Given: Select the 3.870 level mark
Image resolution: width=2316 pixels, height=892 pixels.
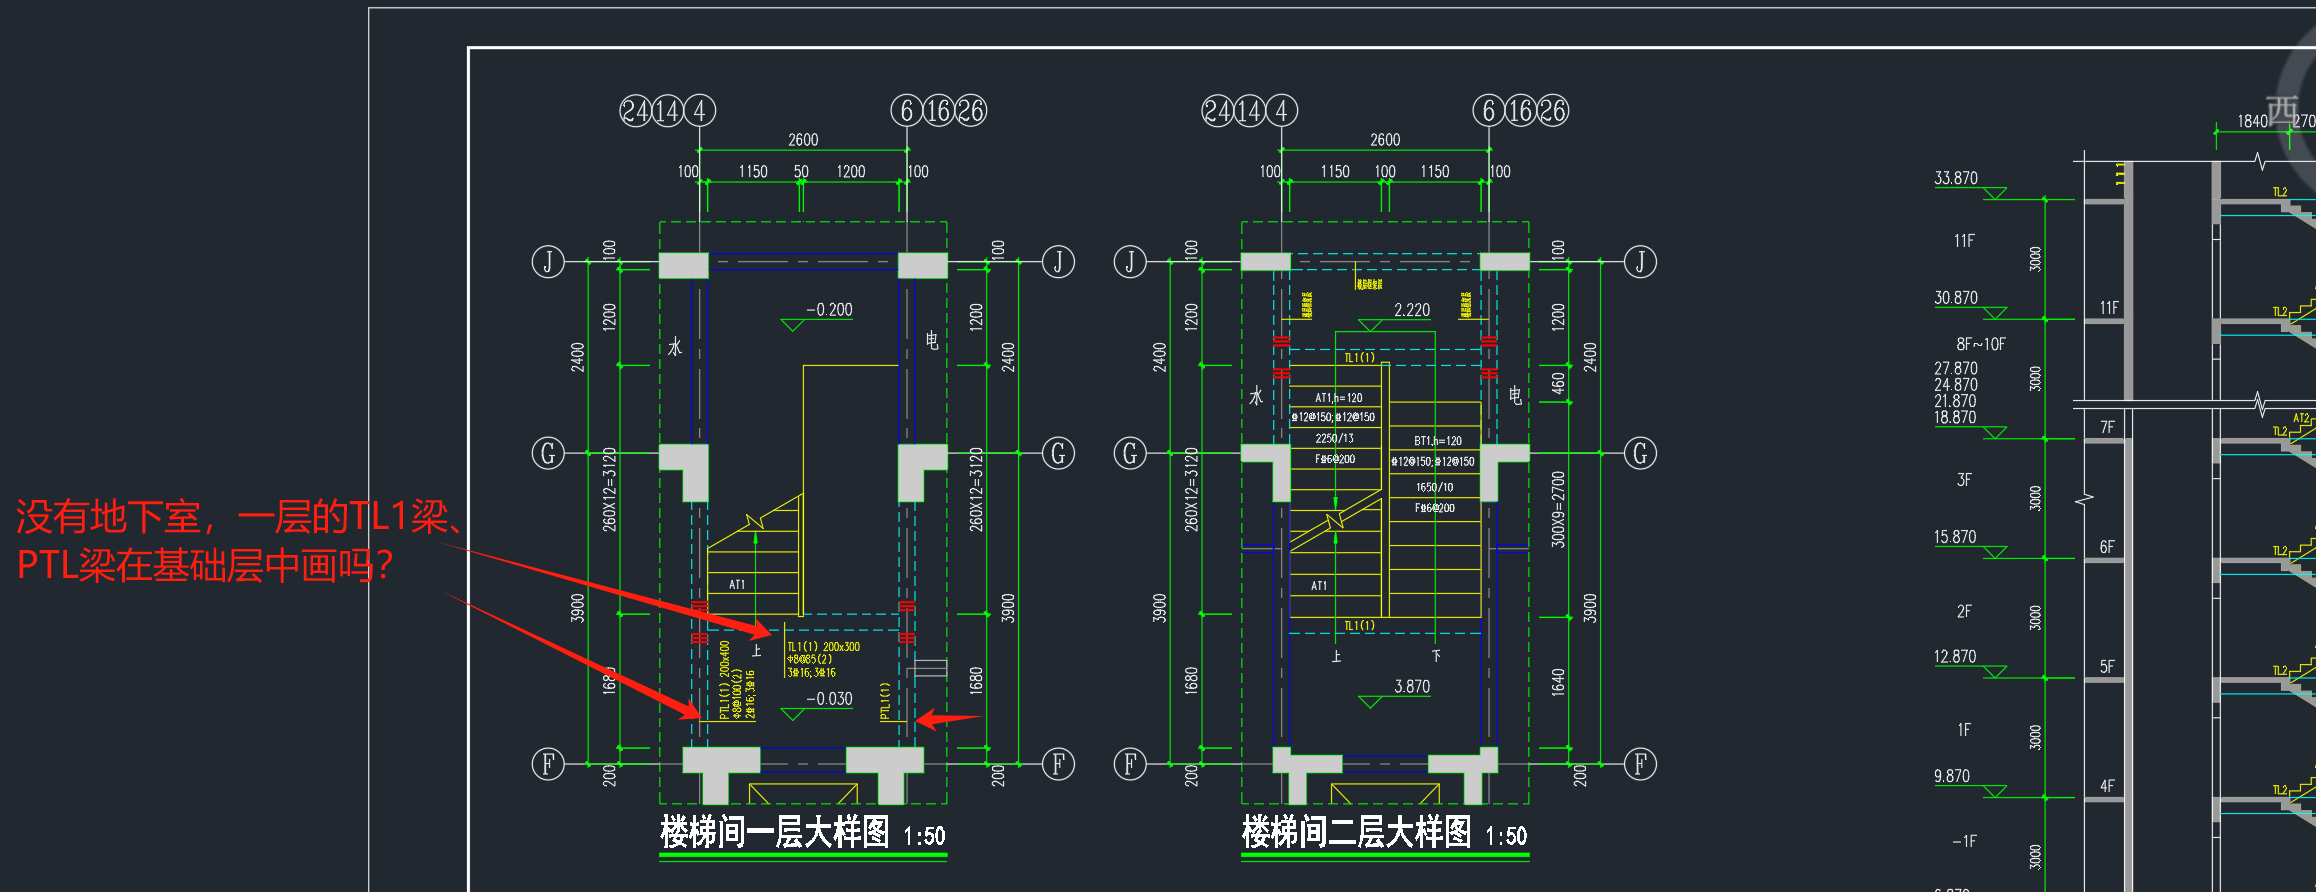Looking at the screenshot, I should coord(1412,687).
